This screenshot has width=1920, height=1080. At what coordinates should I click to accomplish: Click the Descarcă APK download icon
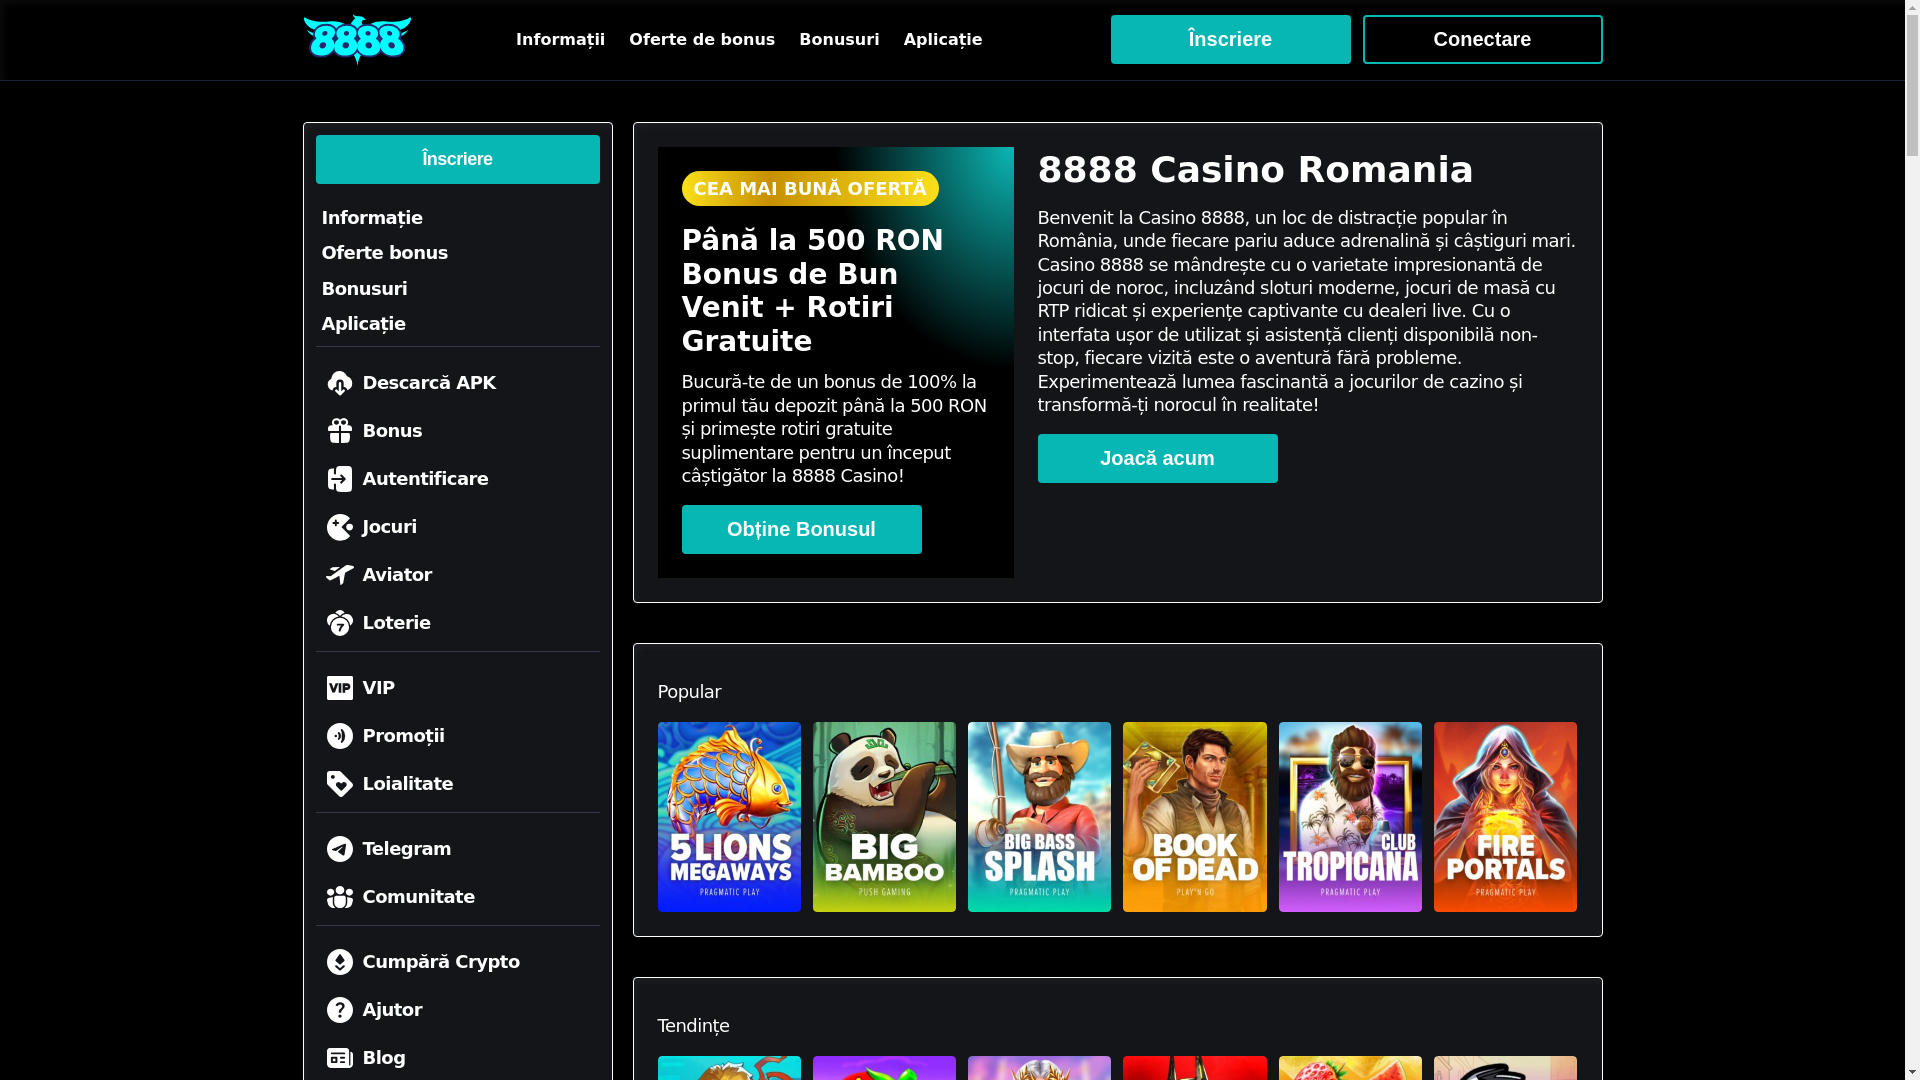tap(340, 383)
